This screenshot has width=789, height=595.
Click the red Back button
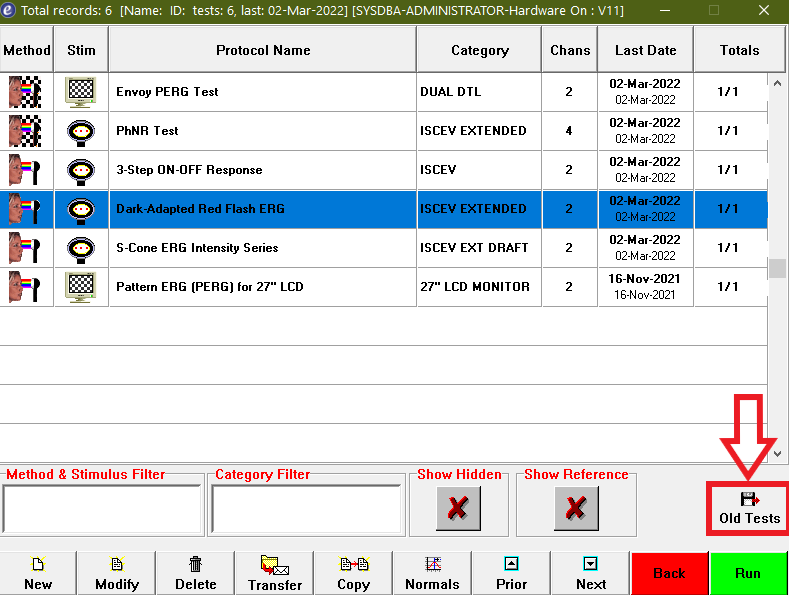[x=669, y=573]
